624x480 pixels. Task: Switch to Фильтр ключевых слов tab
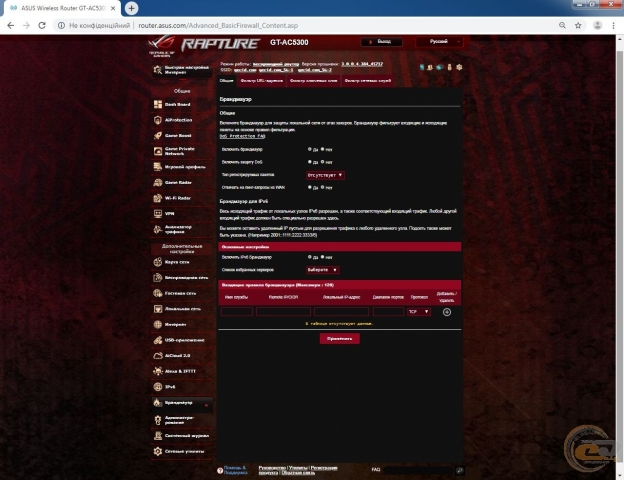(314, 81)
